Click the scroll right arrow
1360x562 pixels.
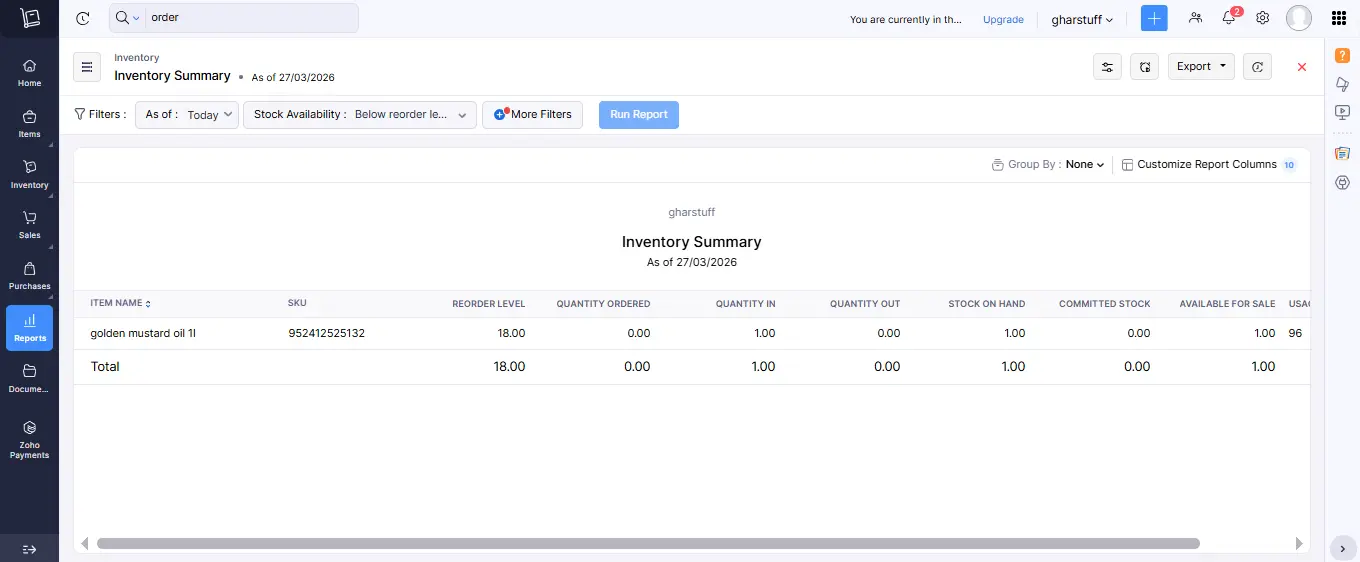[x=1299, y=543]
